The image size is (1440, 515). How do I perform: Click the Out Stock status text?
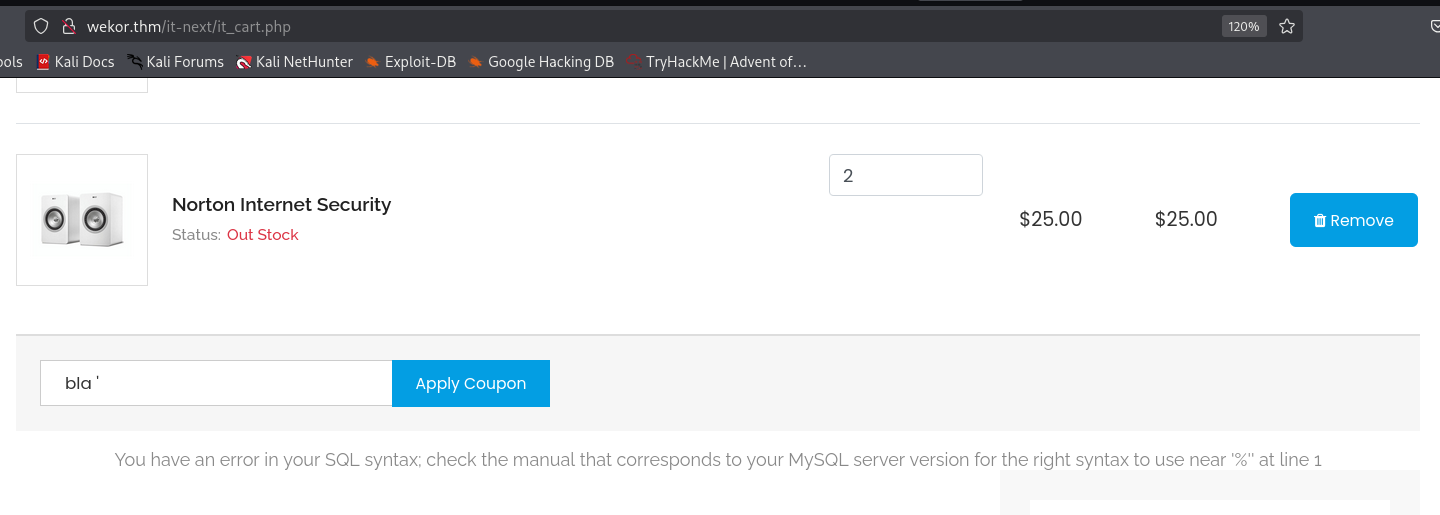[x=263, y=235]
